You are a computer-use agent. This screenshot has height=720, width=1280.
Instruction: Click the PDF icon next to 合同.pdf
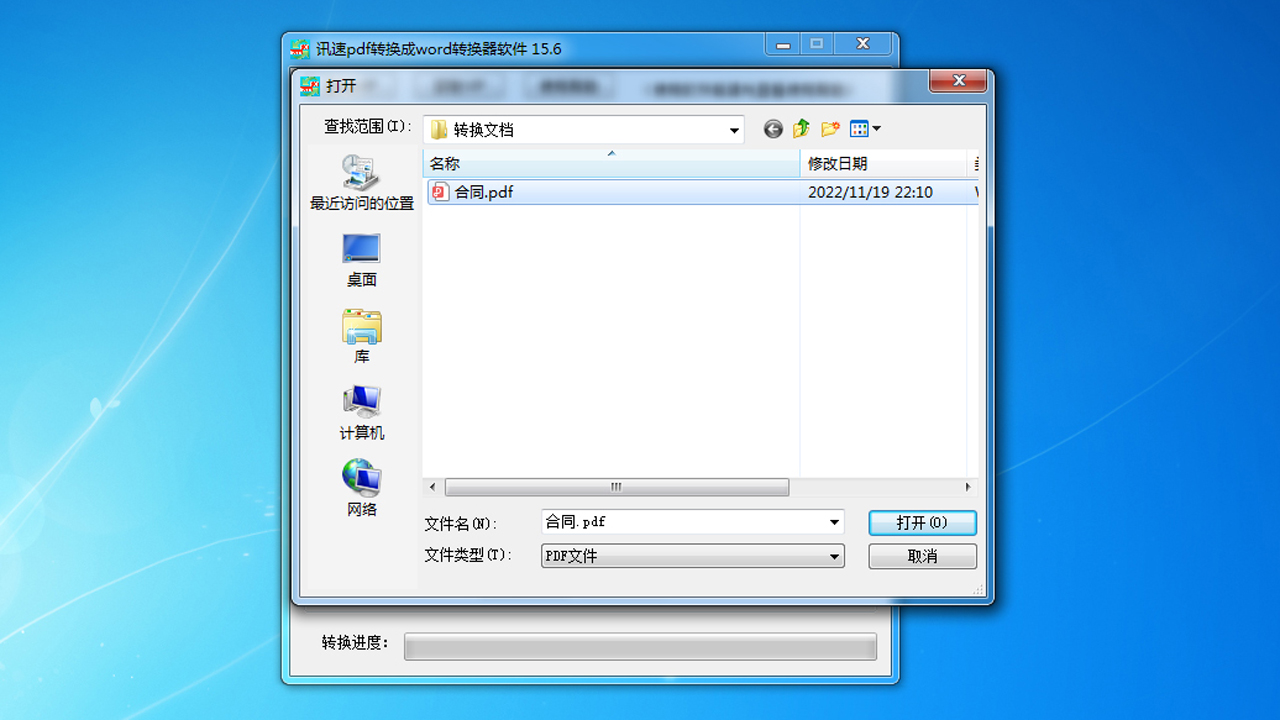point(438,191)
